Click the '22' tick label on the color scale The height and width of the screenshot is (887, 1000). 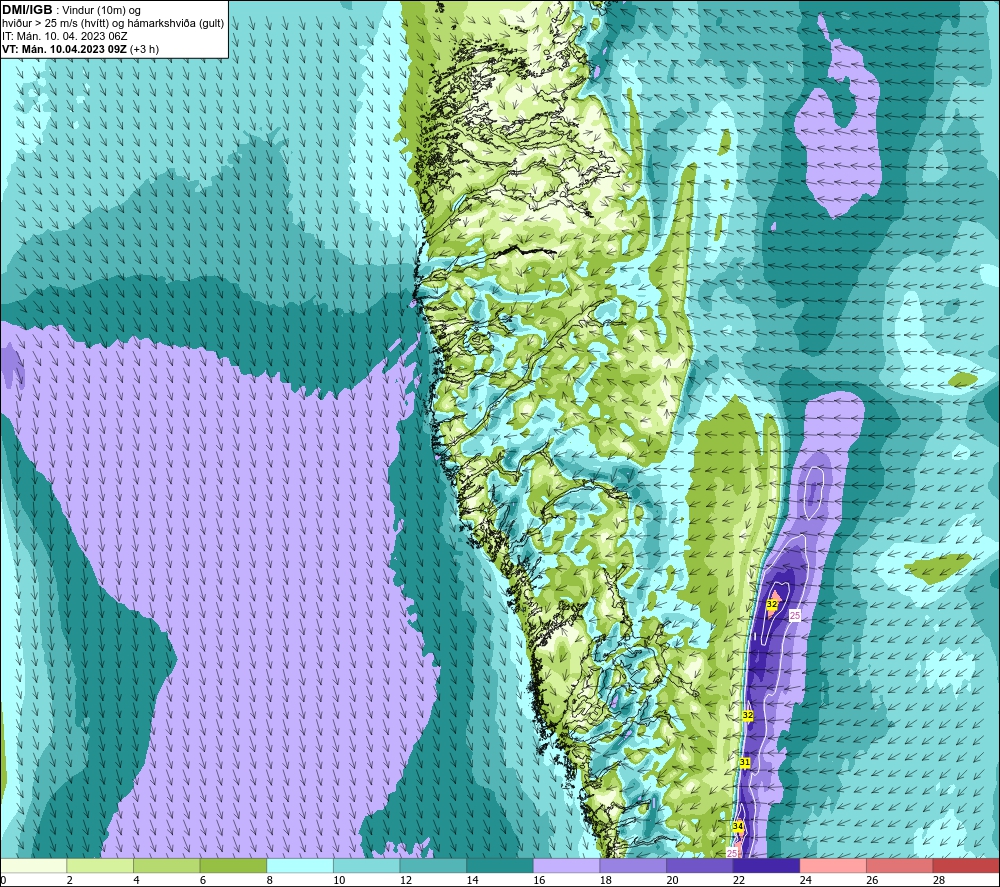click(x=739, y=880)
